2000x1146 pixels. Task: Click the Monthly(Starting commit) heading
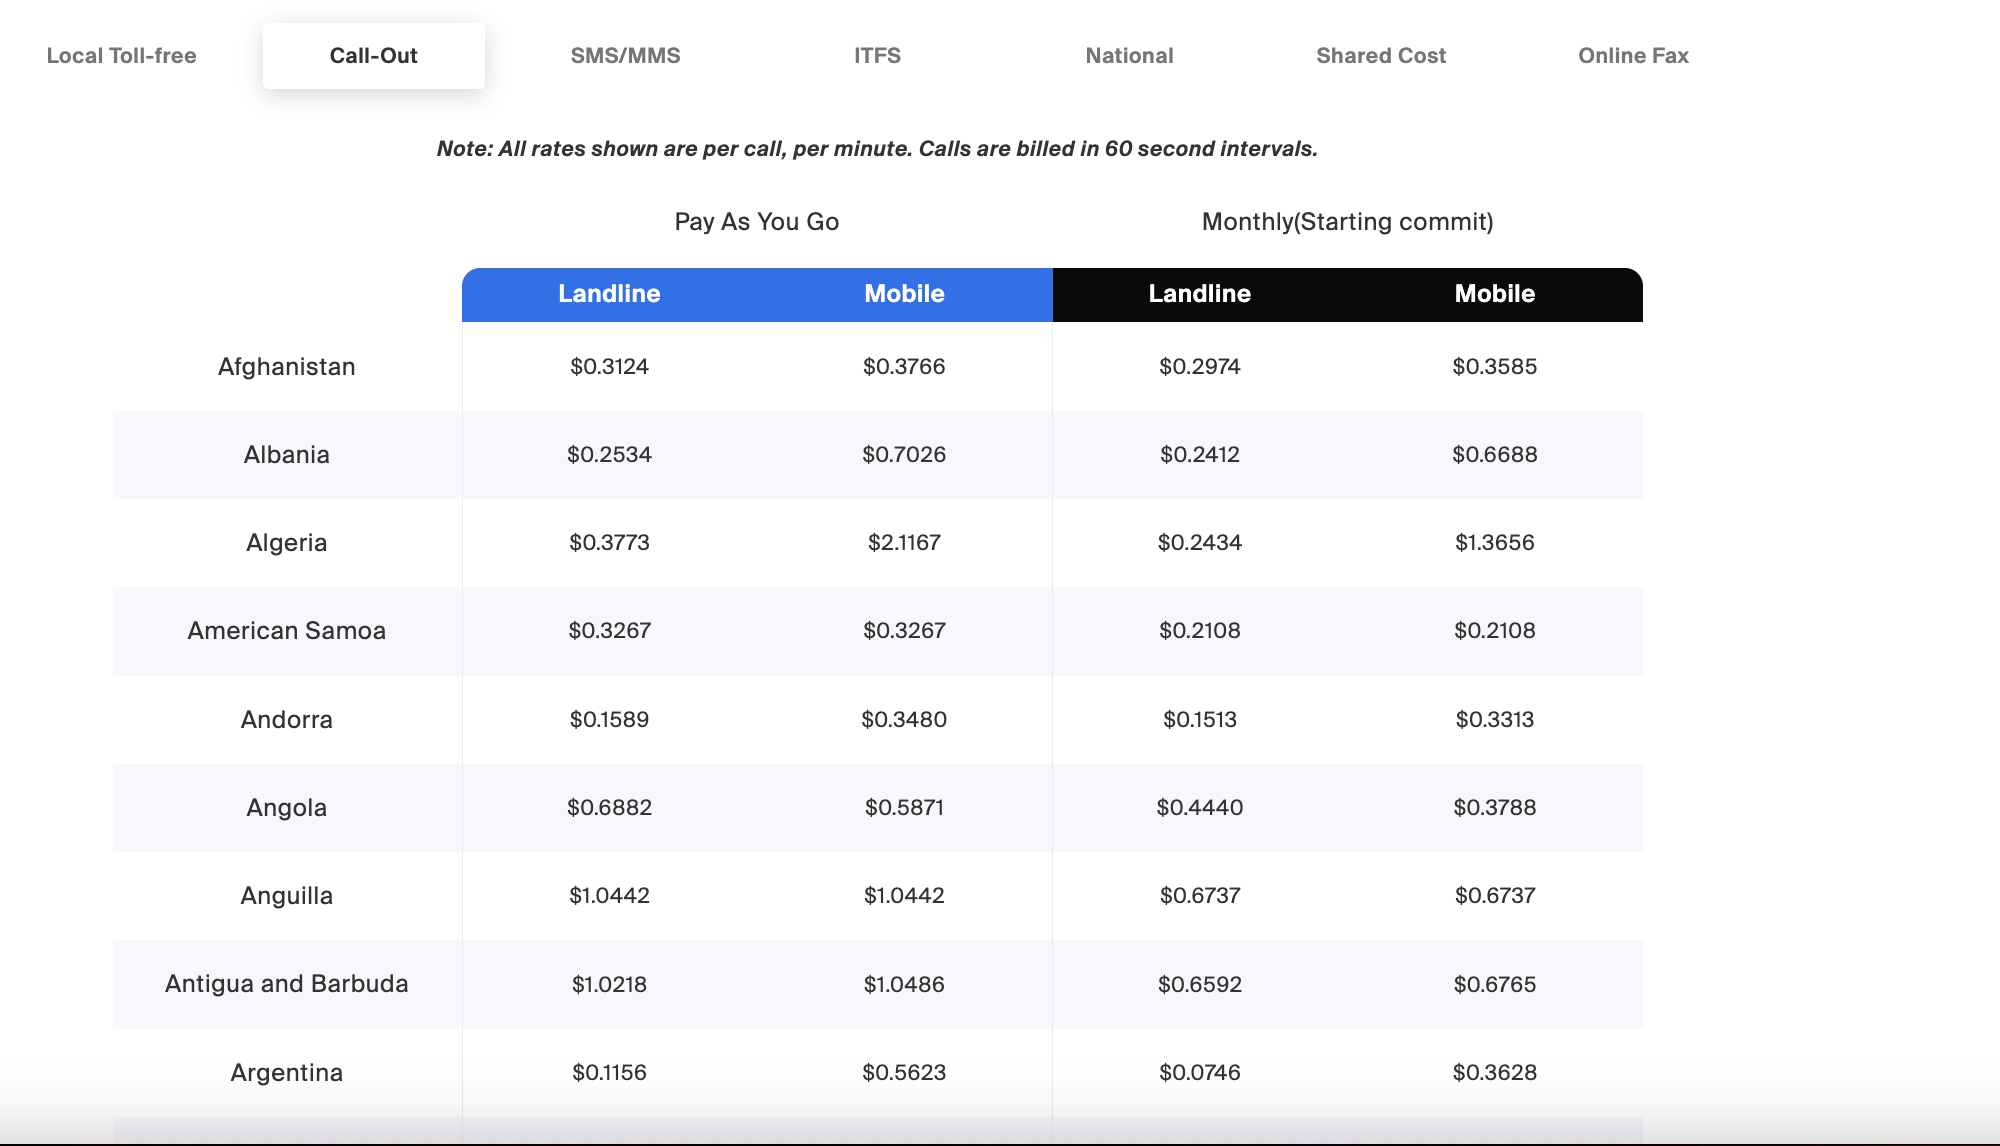point(1347,222)
